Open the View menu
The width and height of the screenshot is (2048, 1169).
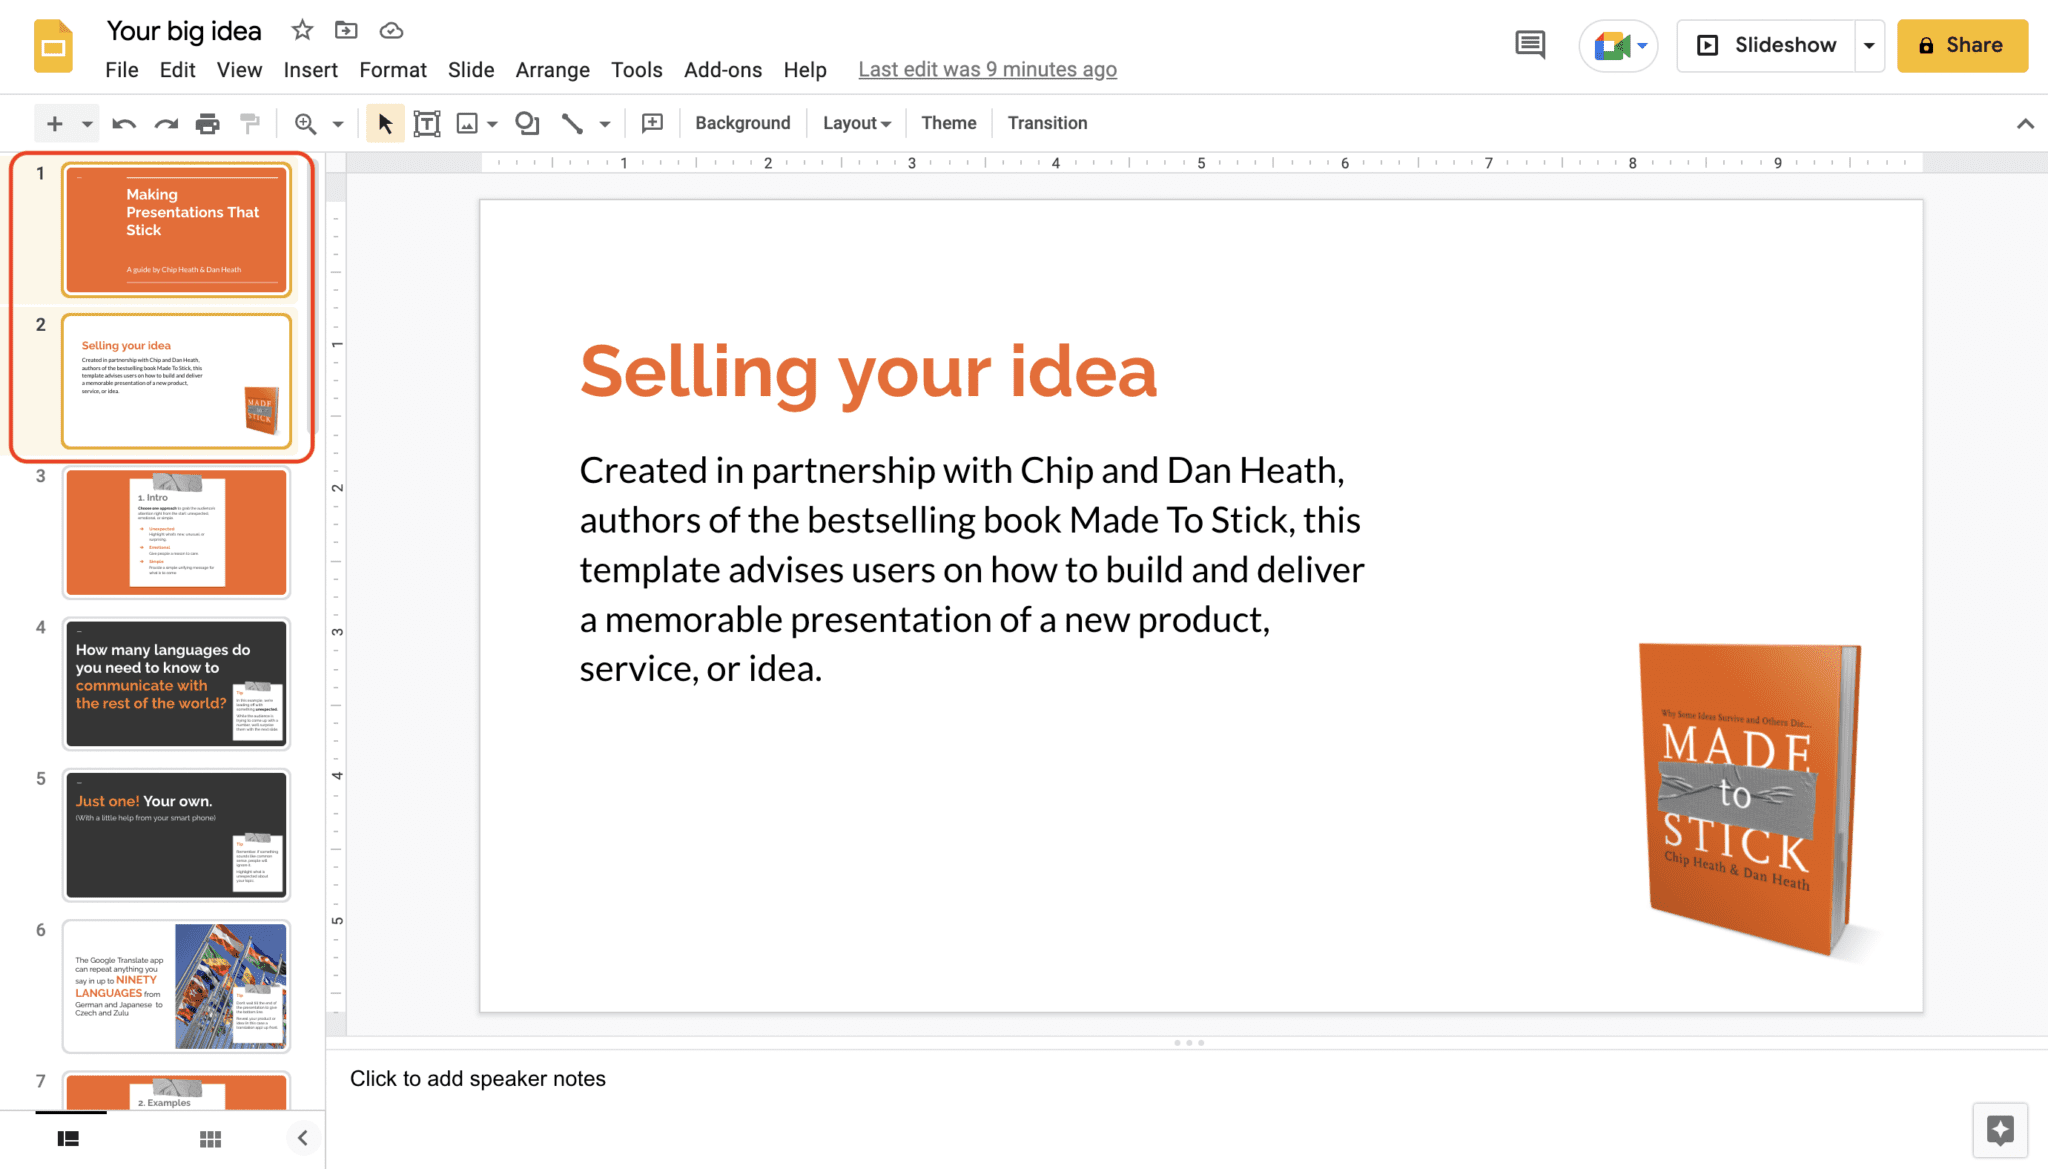click(240, 70)
